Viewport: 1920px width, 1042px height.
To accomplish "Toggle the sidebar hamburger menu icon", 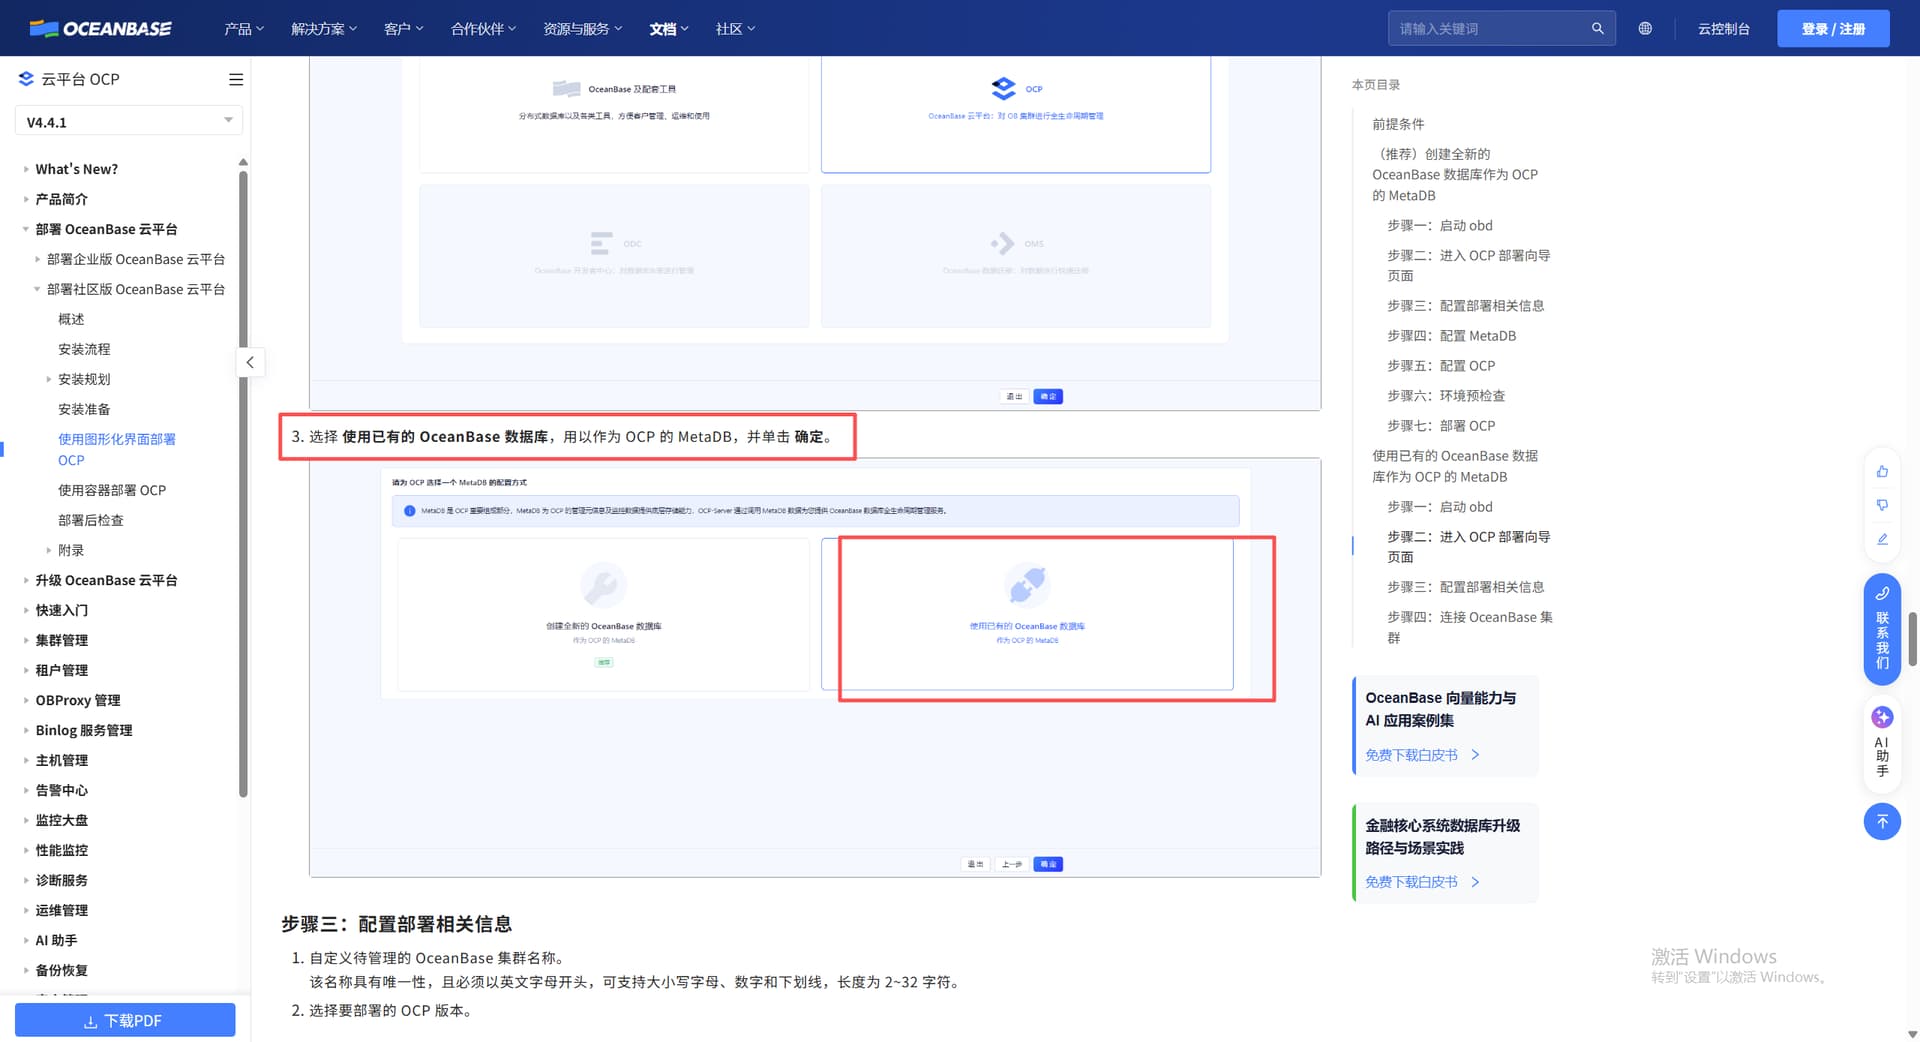I will coord(236,79).
